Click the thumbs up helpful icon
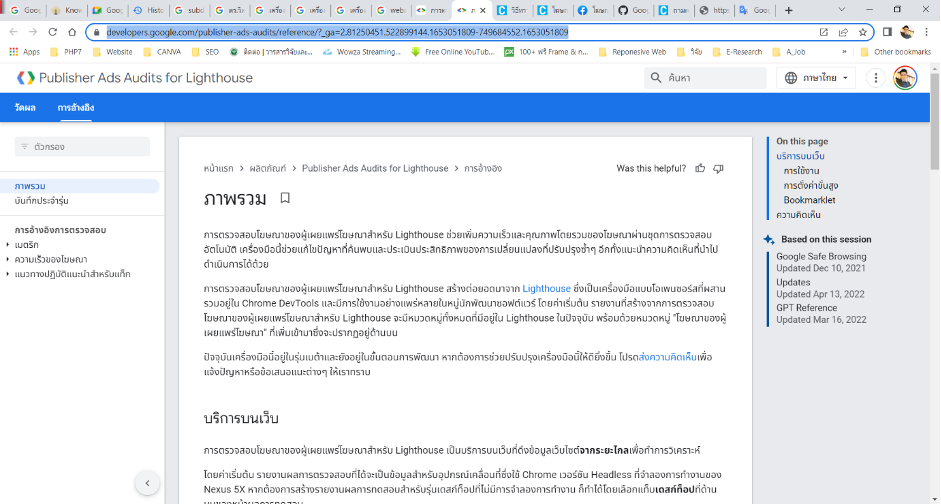This screenshot has width=941, height=504. coord(700,169)
